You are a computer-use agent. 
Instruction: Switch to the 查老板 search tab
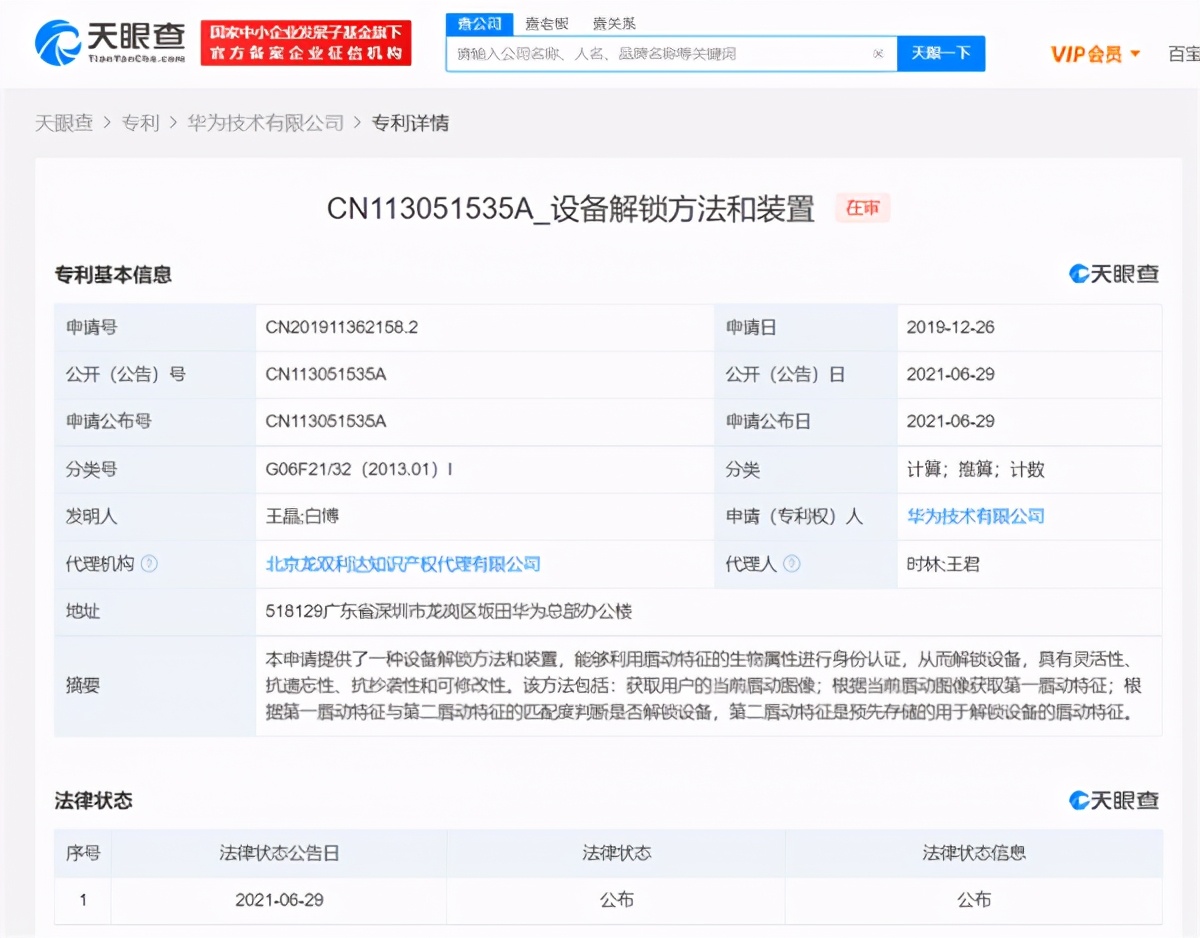pyautogui.click(x=548, y=23)
